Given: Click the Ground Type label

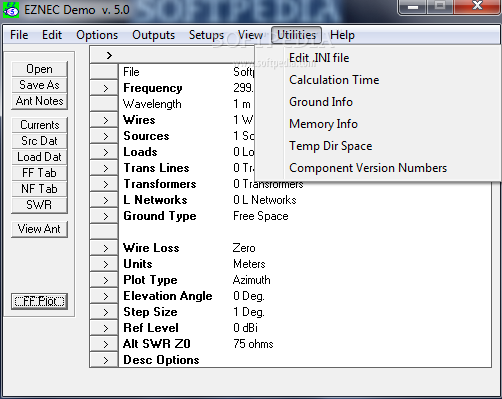Looking at the screenshot, I should [160, 216].
